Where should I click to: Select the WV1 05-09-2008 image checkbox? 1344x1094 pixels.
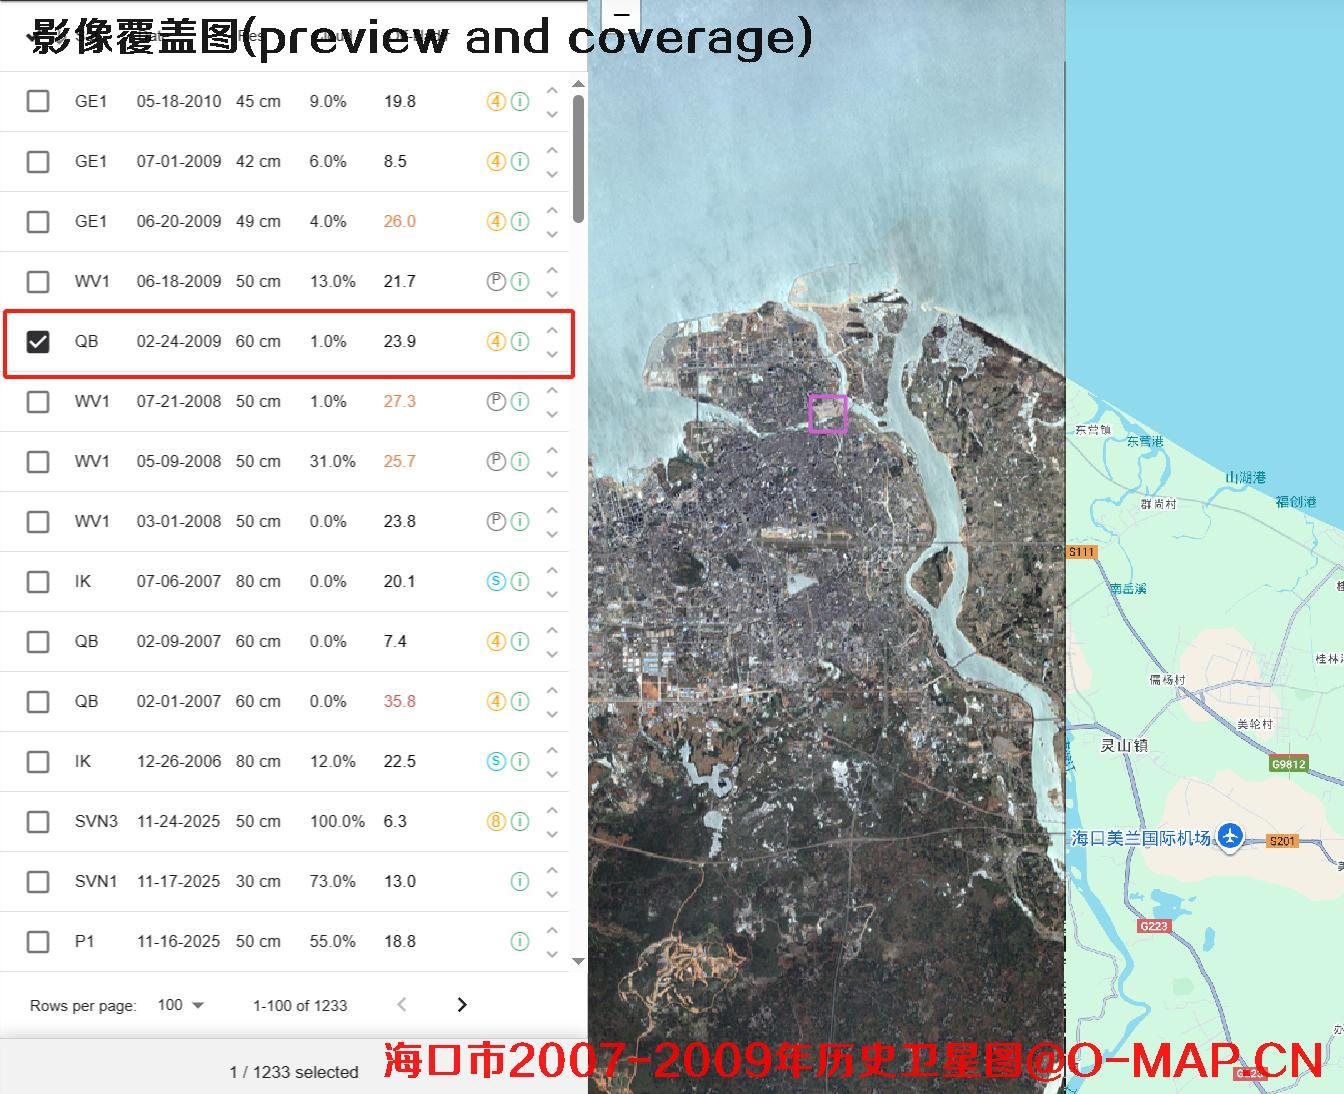(x=38, y=461)
